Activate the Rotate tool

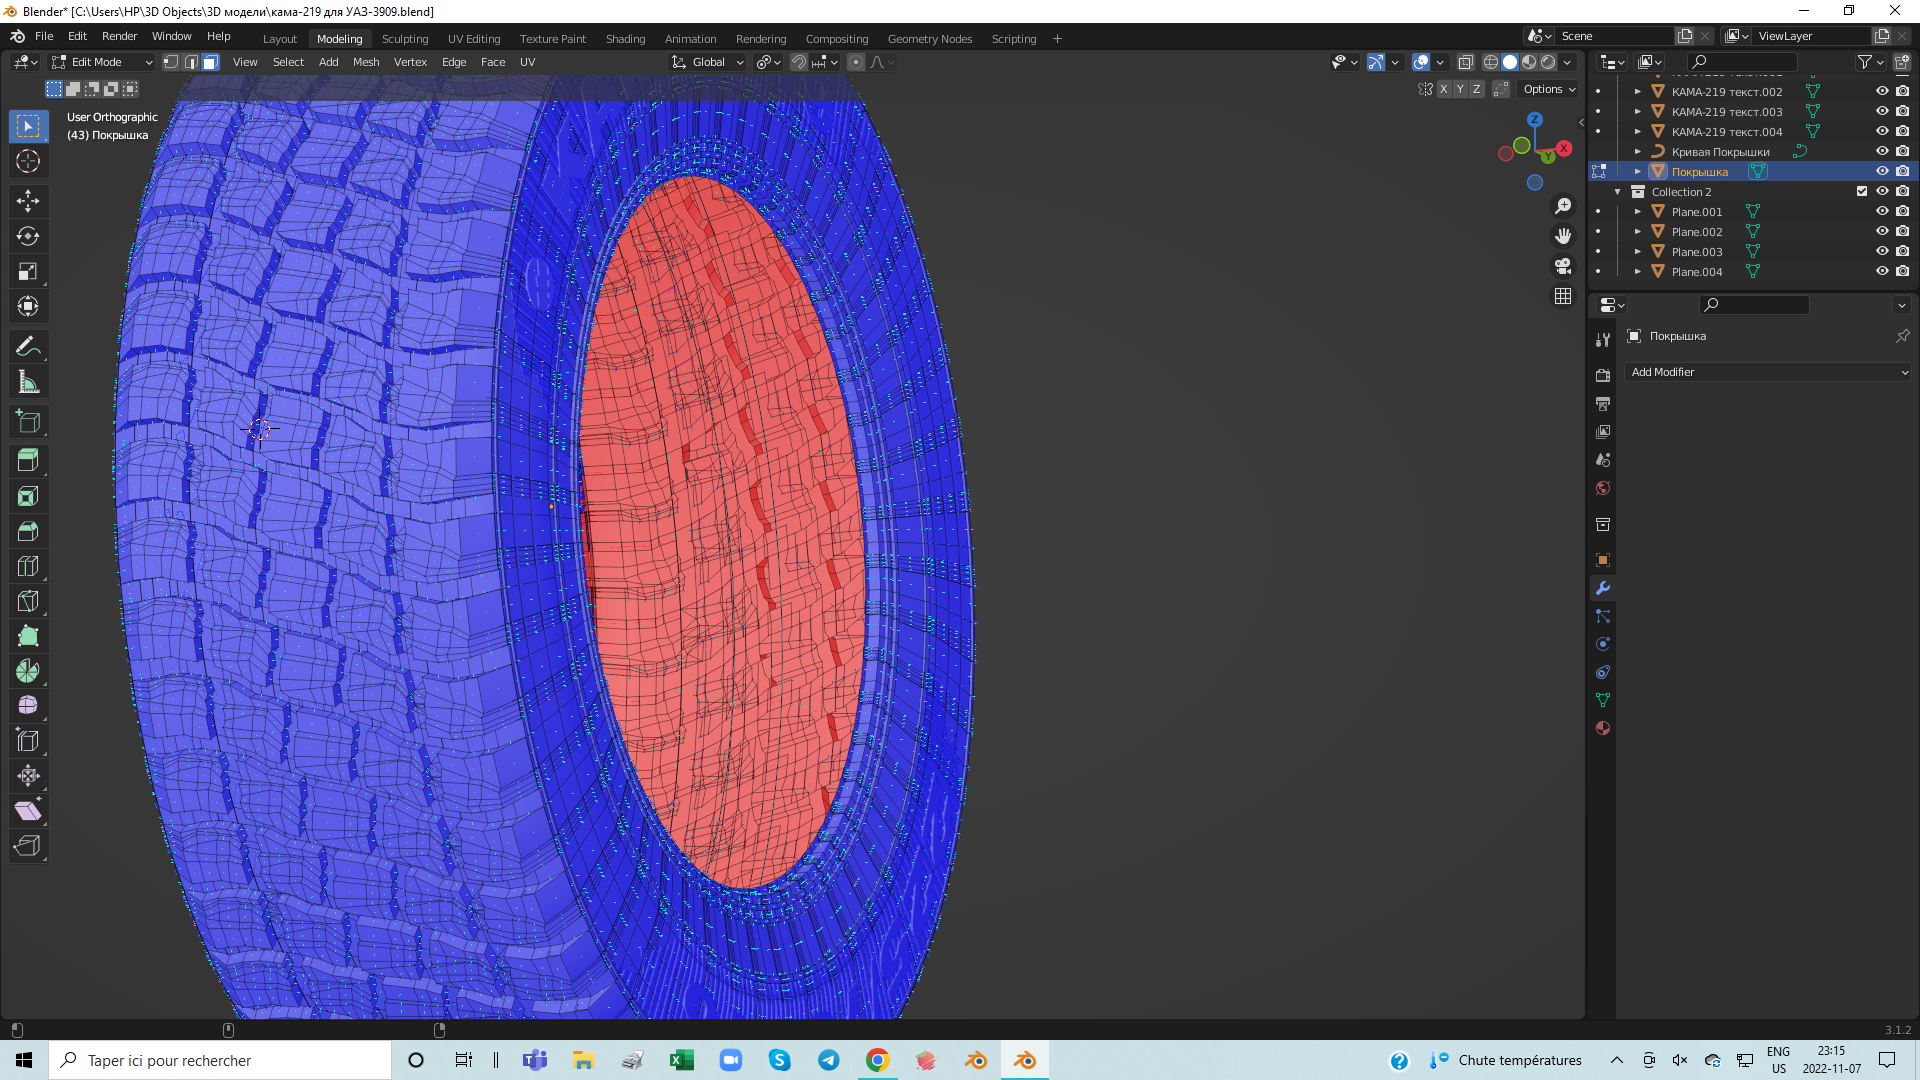[x=28, y=236]
